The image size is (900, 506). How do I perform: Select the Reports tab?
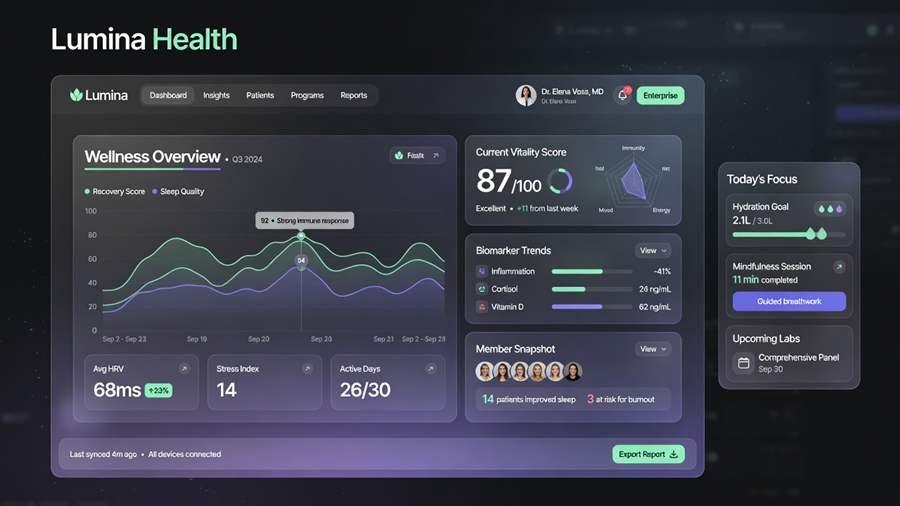pyautogui.click(x=354, y=95)
